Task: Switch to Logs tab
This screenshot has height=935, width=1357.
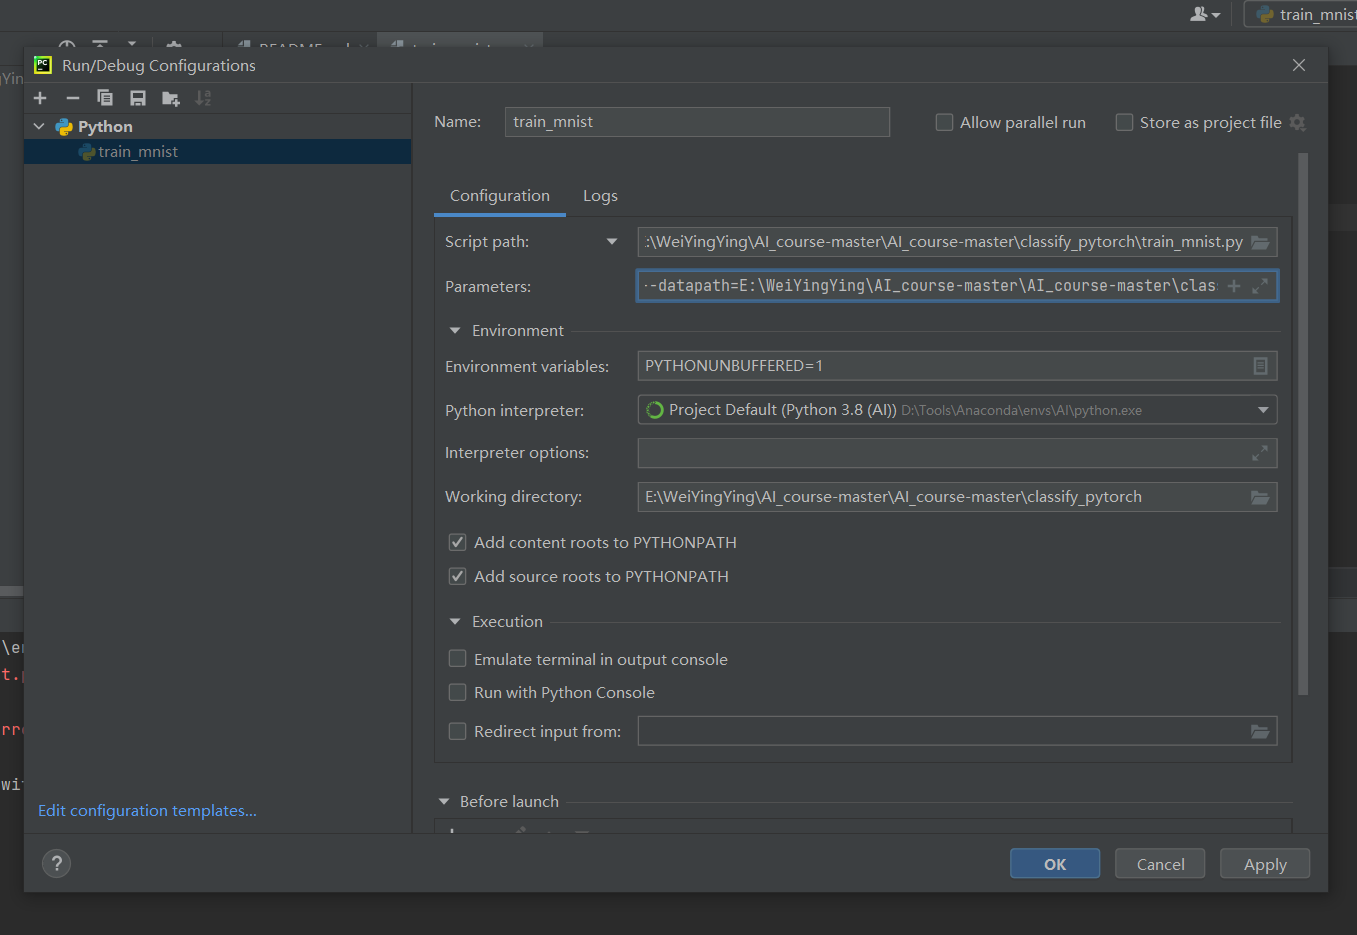Action: click(x=600, y=196)
